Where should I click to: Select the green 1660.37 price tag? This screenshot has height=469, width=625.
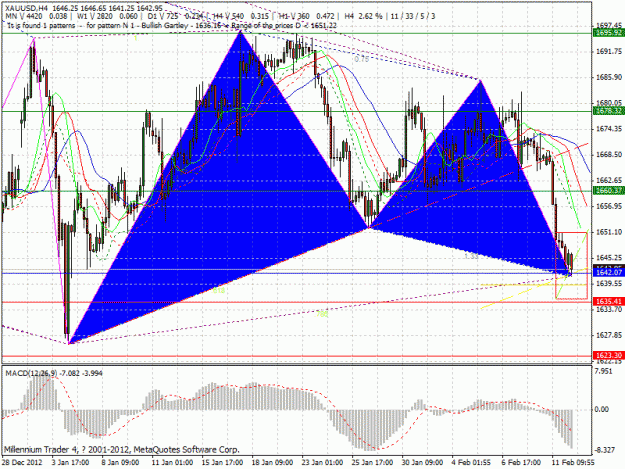point(608,191)
